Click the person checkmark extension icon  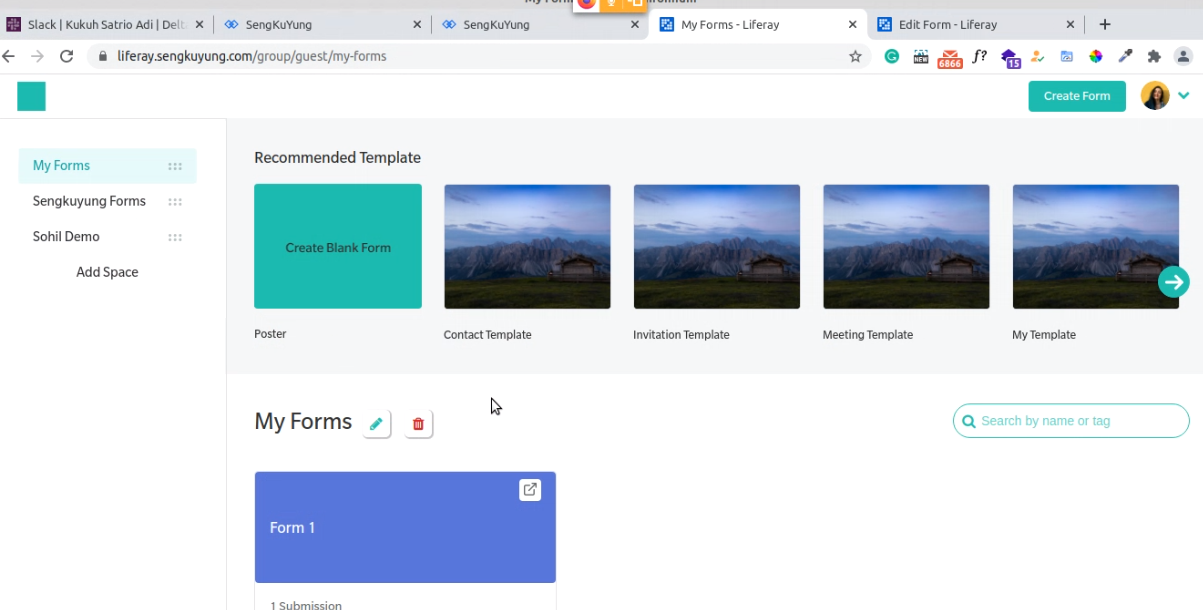click(x=1038, y=56)
